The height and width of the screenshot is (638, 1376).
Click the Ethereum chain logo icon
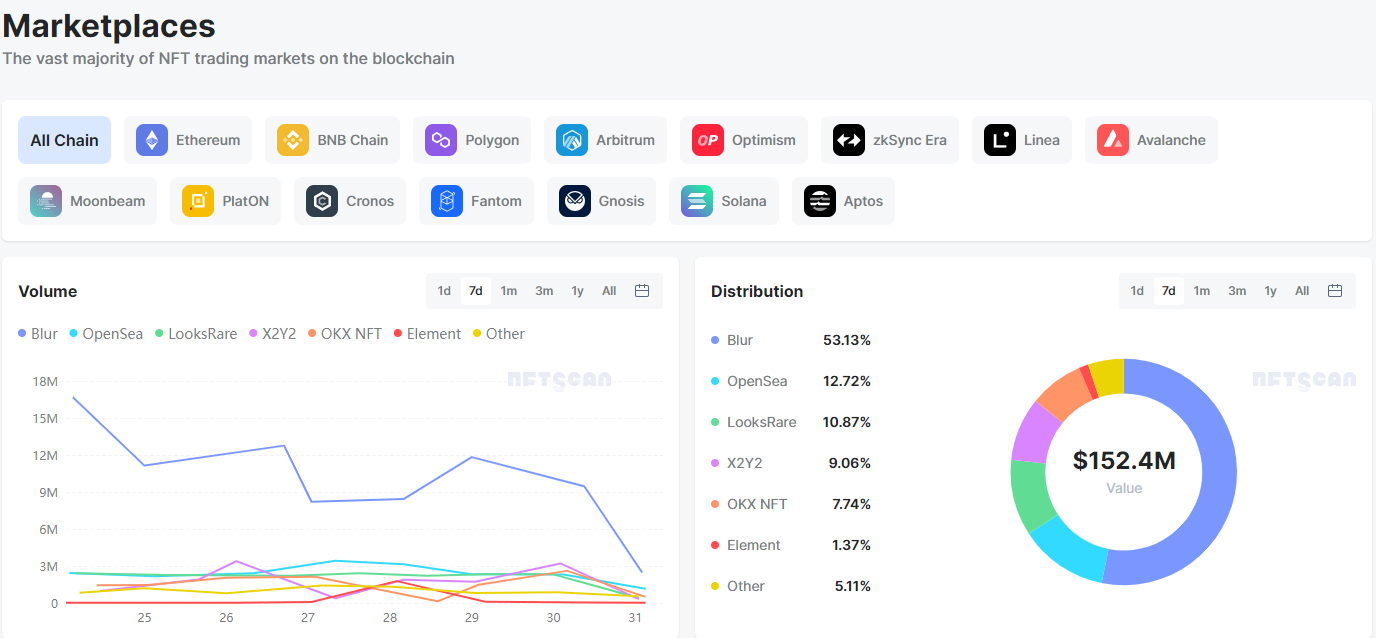point(152,140)
